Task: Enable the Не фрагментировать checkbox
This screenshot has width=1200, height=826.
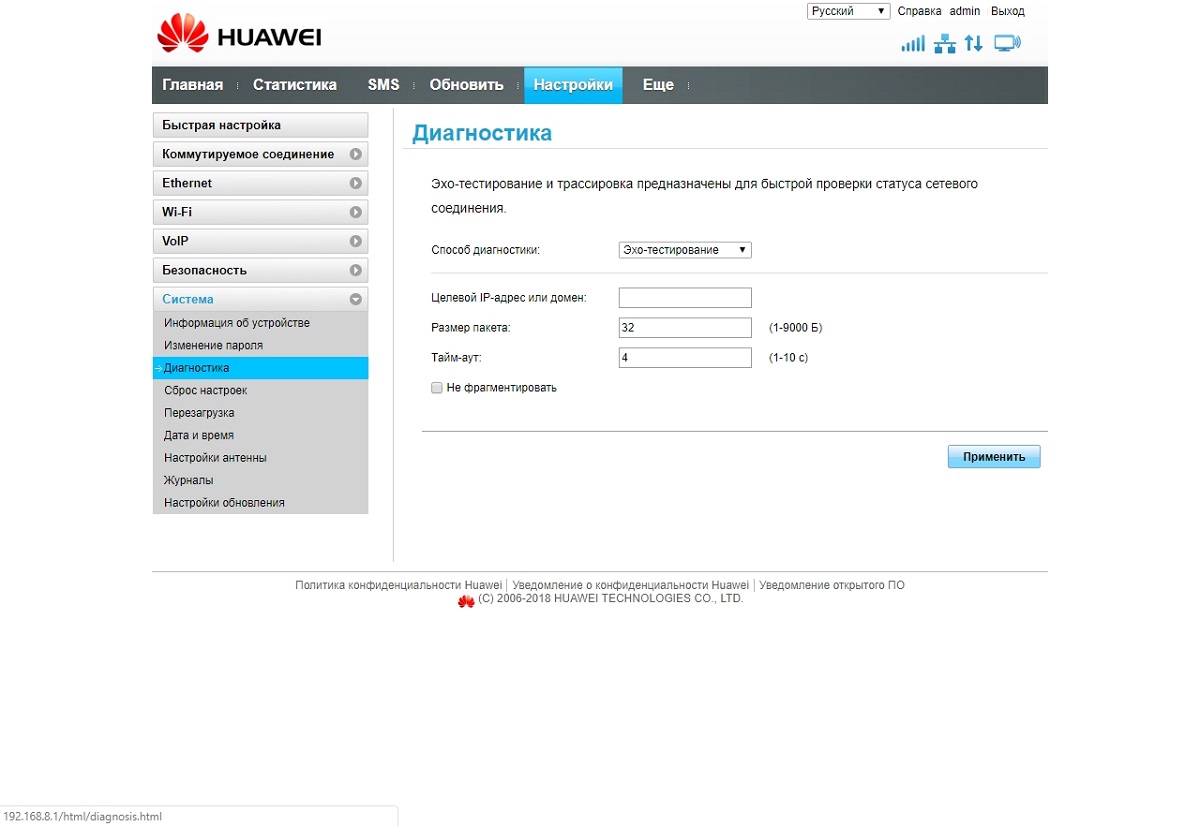Action: point(437,388)
